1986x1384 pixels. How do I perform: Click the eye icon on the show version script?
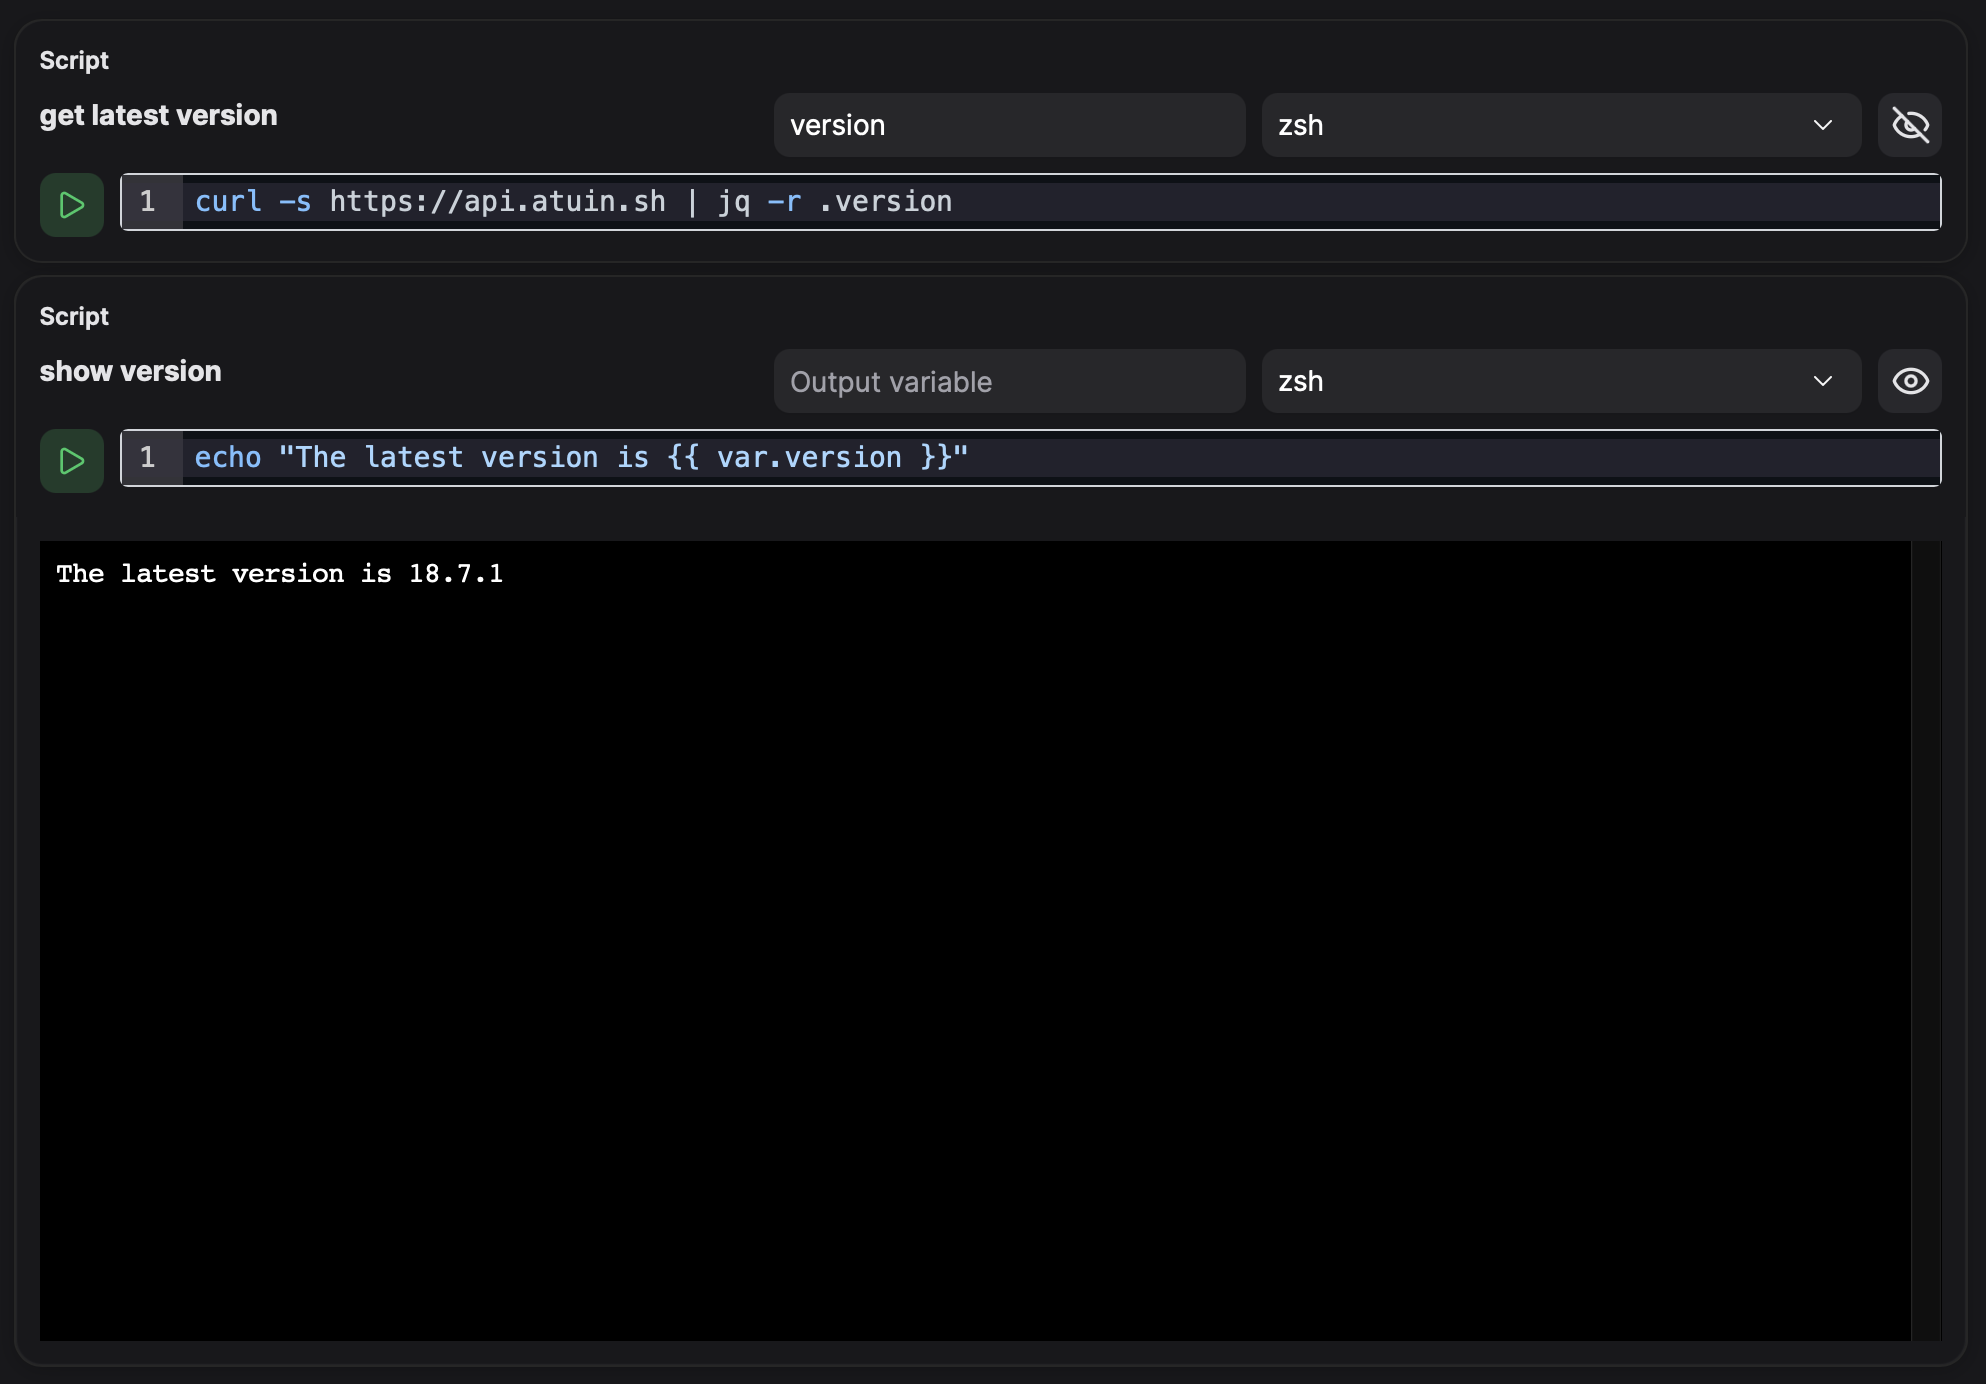pyautogui.click(x=1910, y=381)
